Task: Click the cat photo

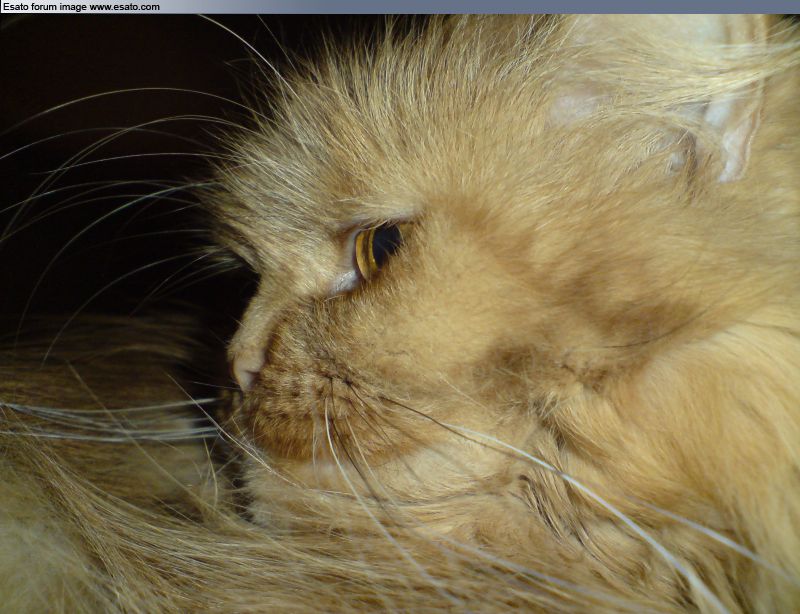Action: (400, 314)
